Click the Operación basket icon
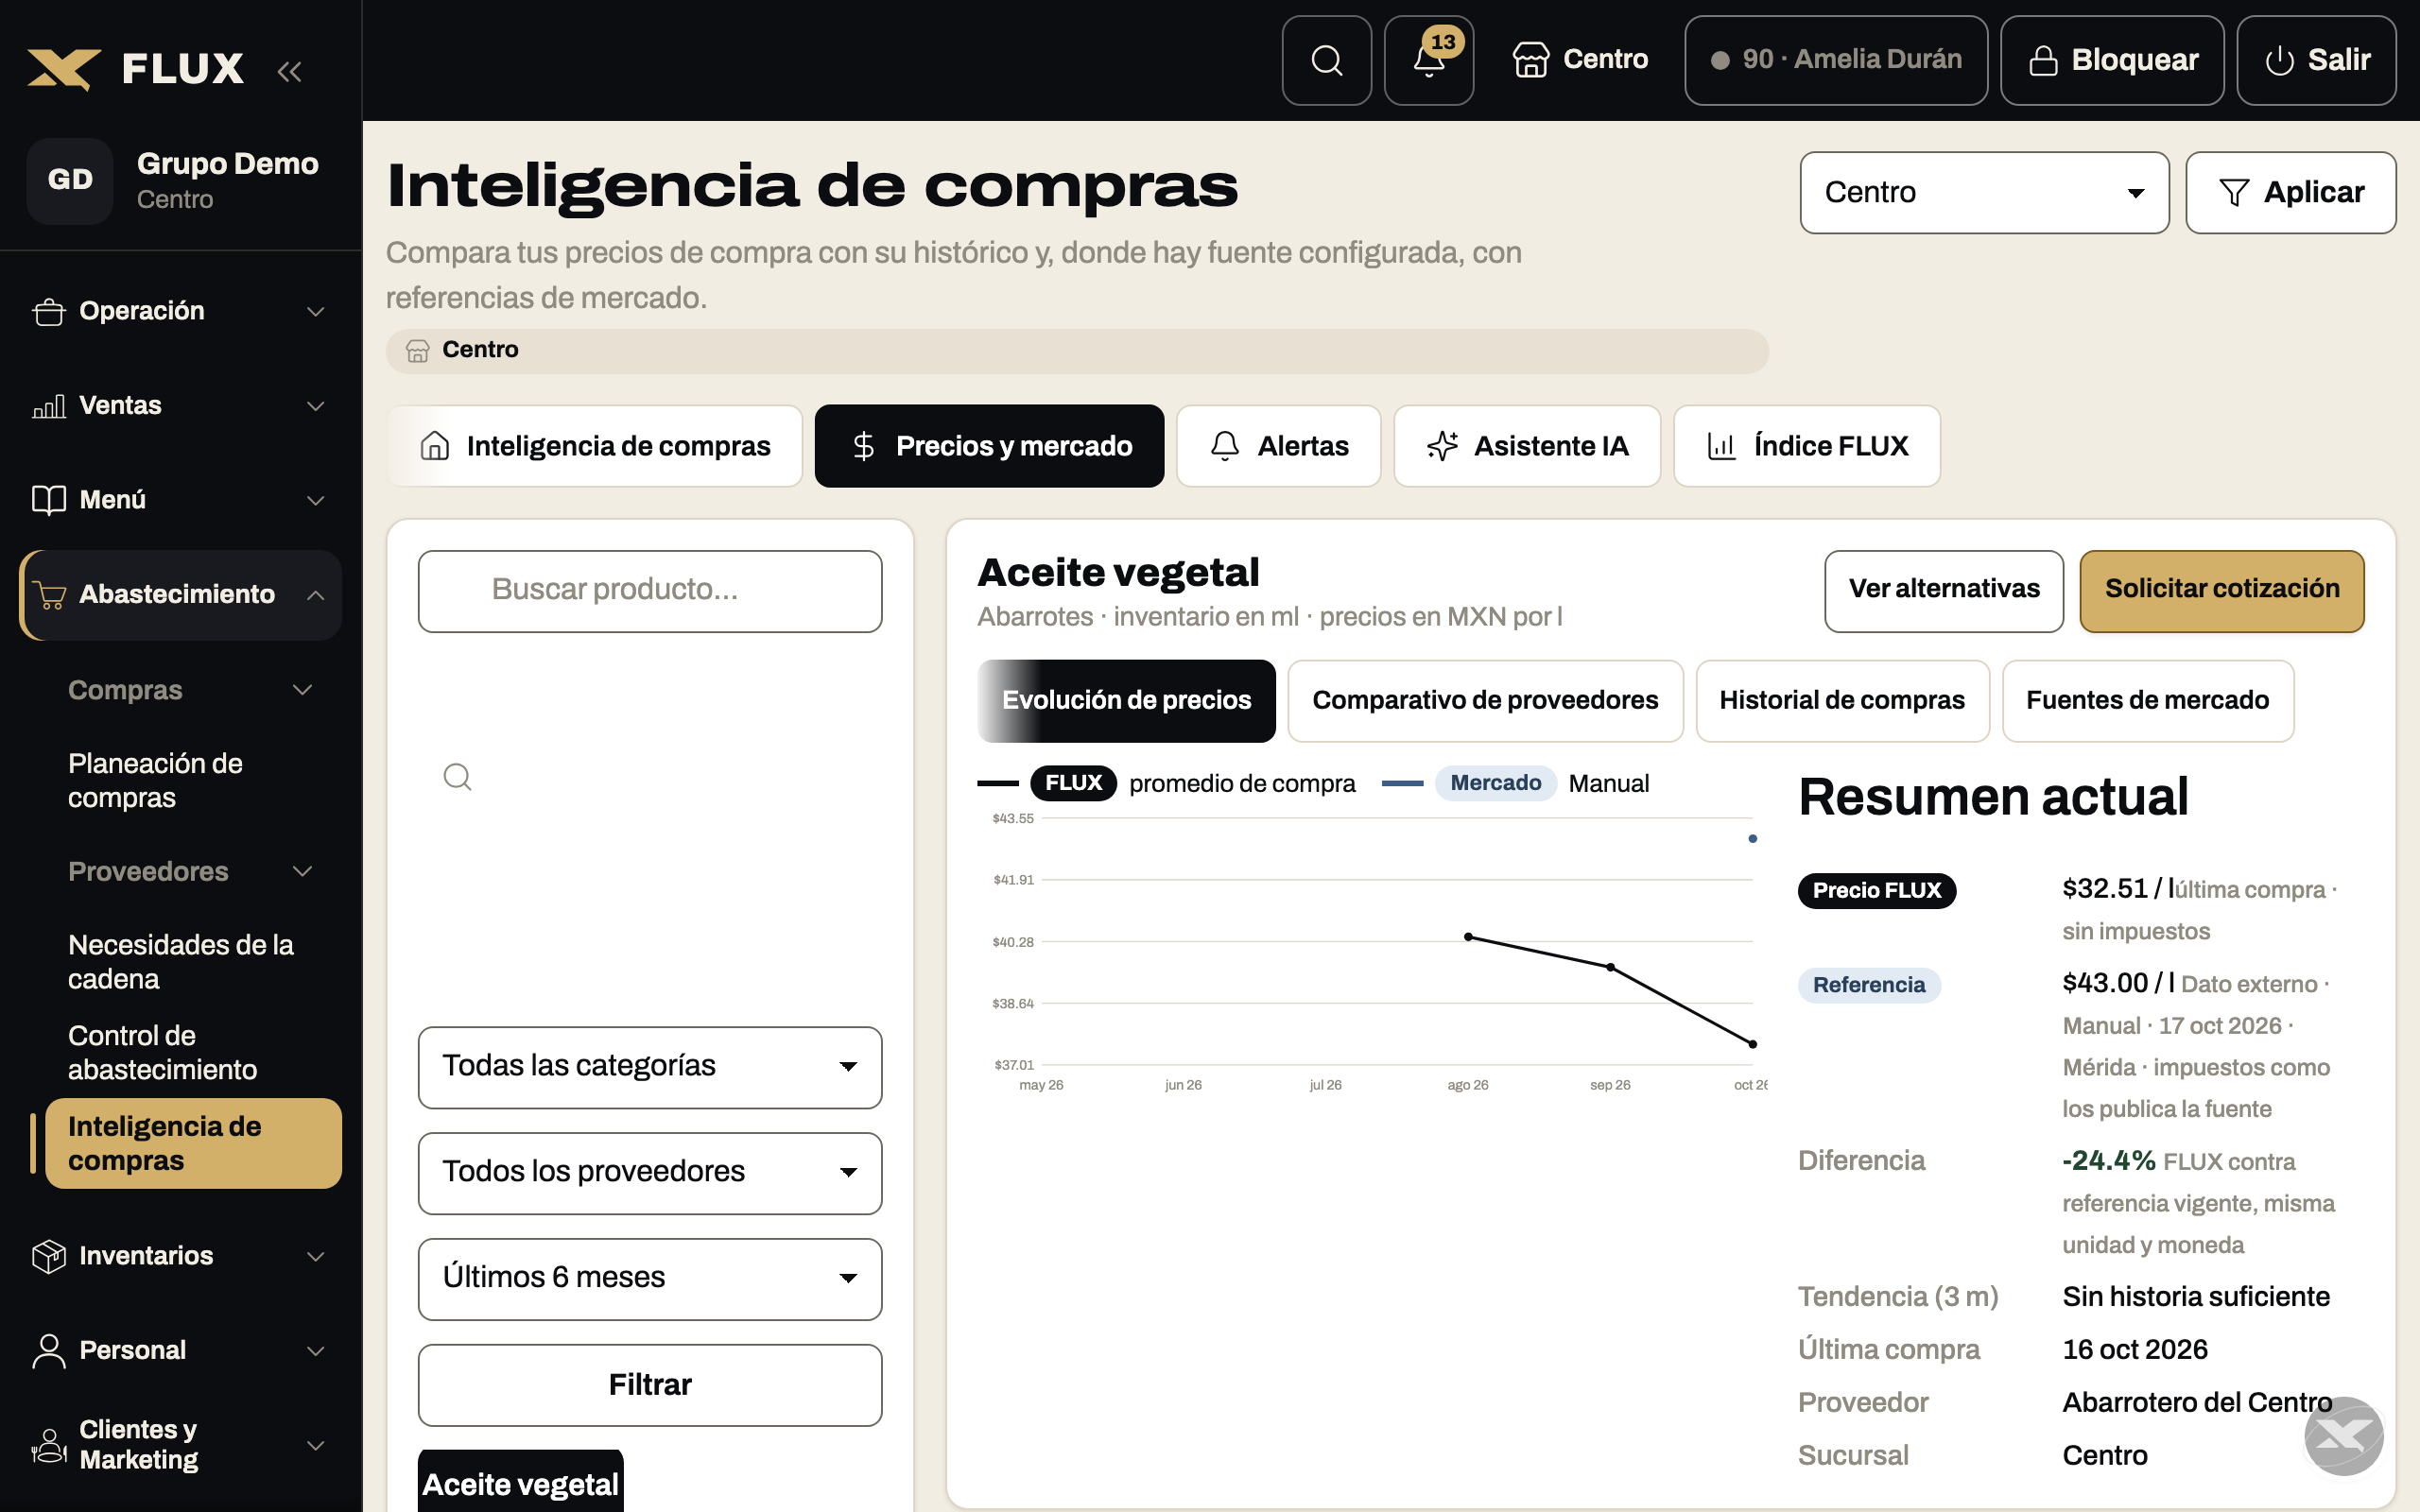The height and width of the screenshot is (1512, 2420). tap(48, 312)
